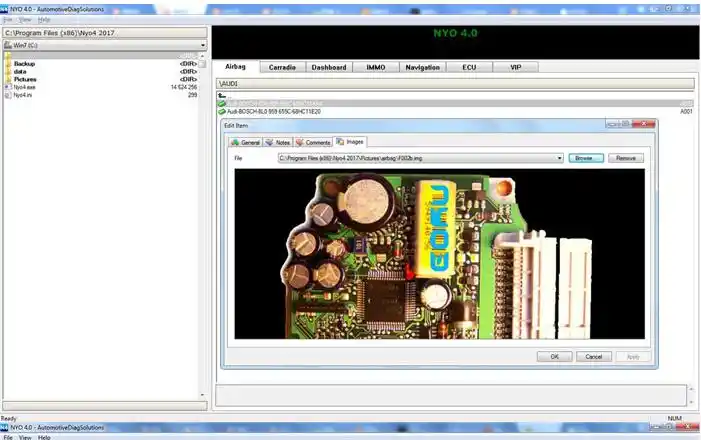Click Cancel in the Edit Item dialog
This screenshot has width=701, height=440.
[594, 356]
